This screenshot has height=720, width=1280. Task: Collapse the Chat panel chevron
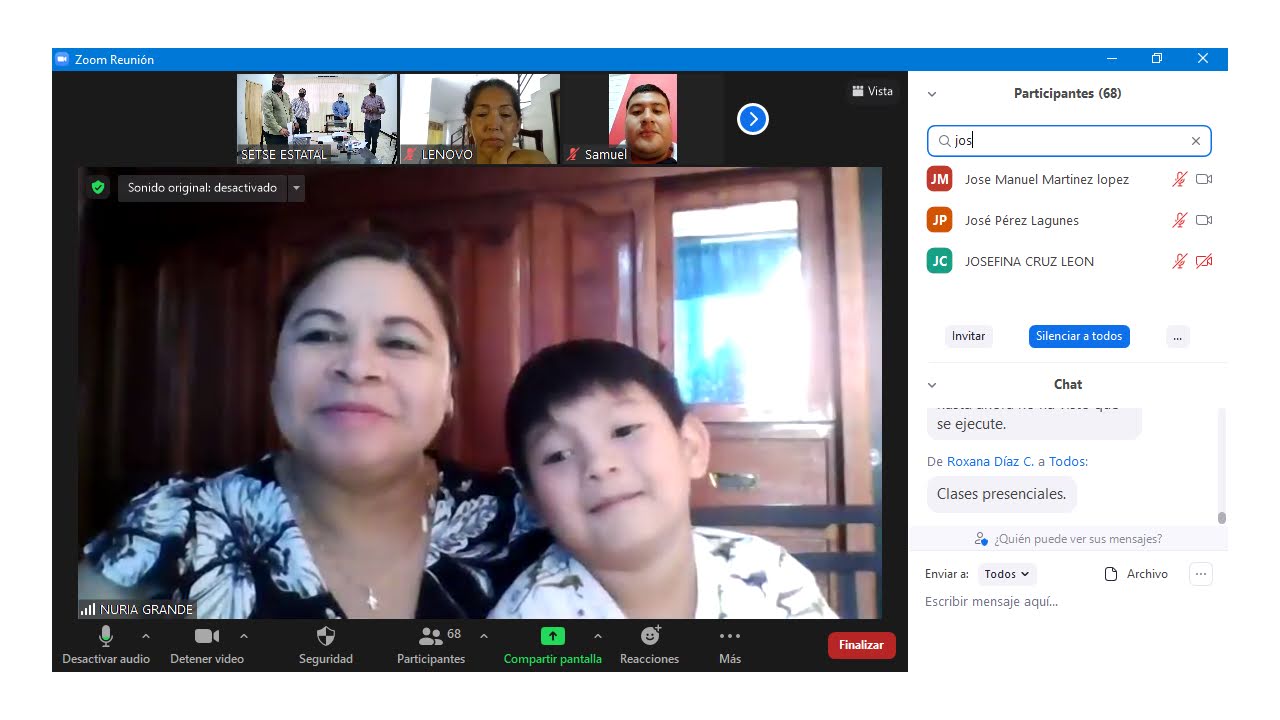click(x=932, y=385)
